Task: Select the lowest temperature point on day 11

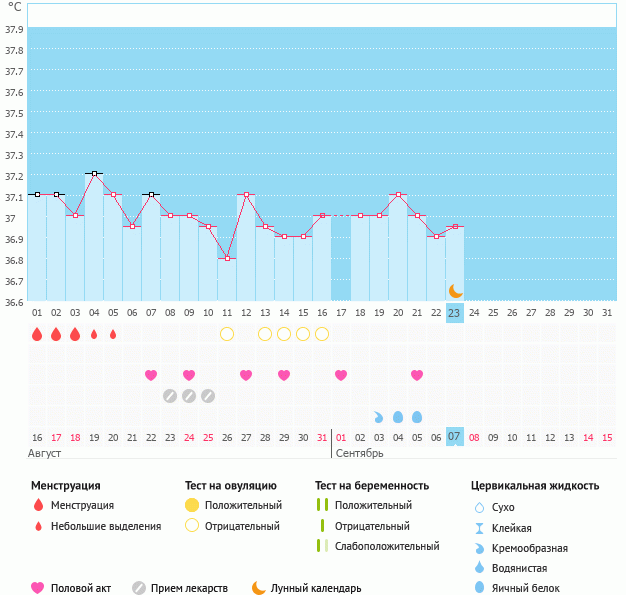Action: pyautogui.click(x=227, y=259)
